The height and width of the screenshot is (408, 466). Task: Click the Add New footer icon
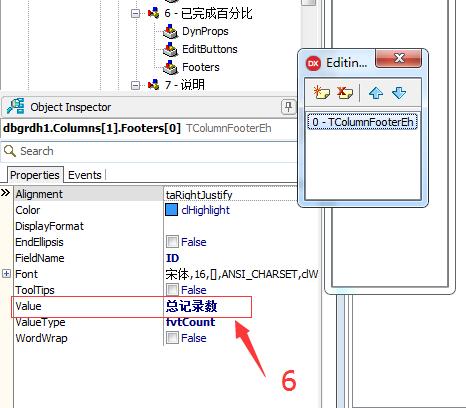click(x=321, y=93)
